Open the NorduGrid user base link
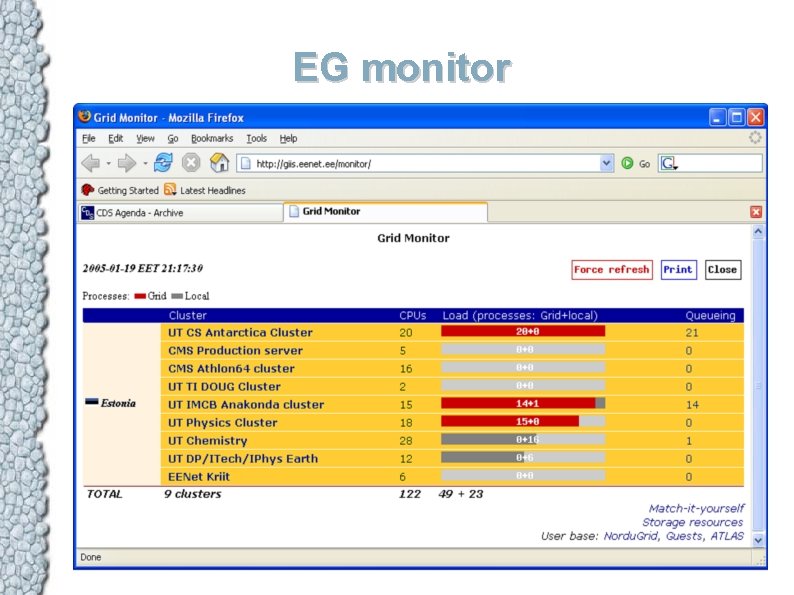This screenshot has width=794, height=595. pyautogui.click(x=631, y=536)
